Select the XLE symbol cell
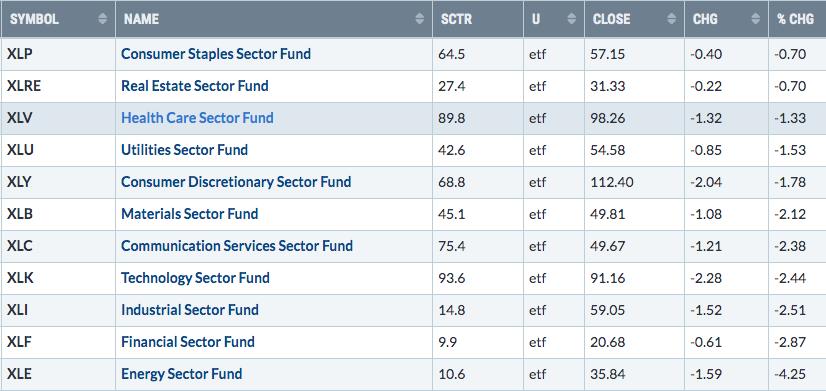Image resolution: width=826 pixels, height=391 pixels. [x=58, y=374]
